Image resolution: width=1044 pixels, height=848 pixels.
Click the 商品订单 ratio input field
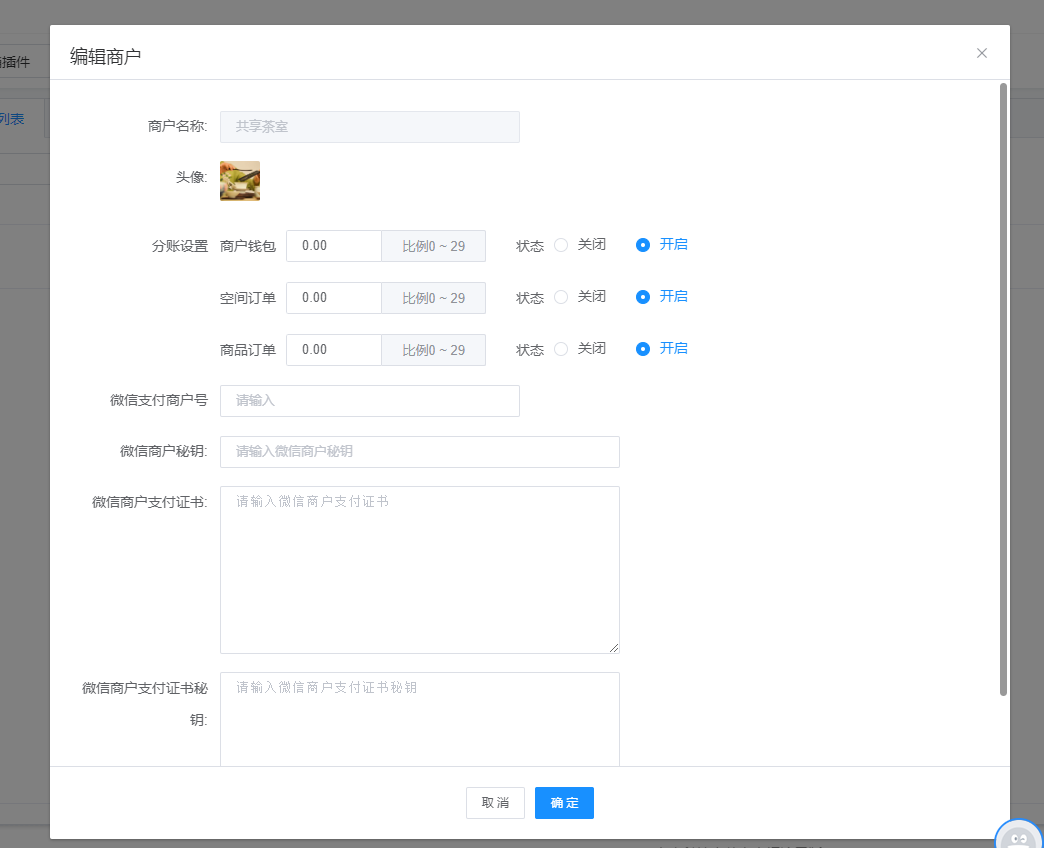click(x=334, y=350)
